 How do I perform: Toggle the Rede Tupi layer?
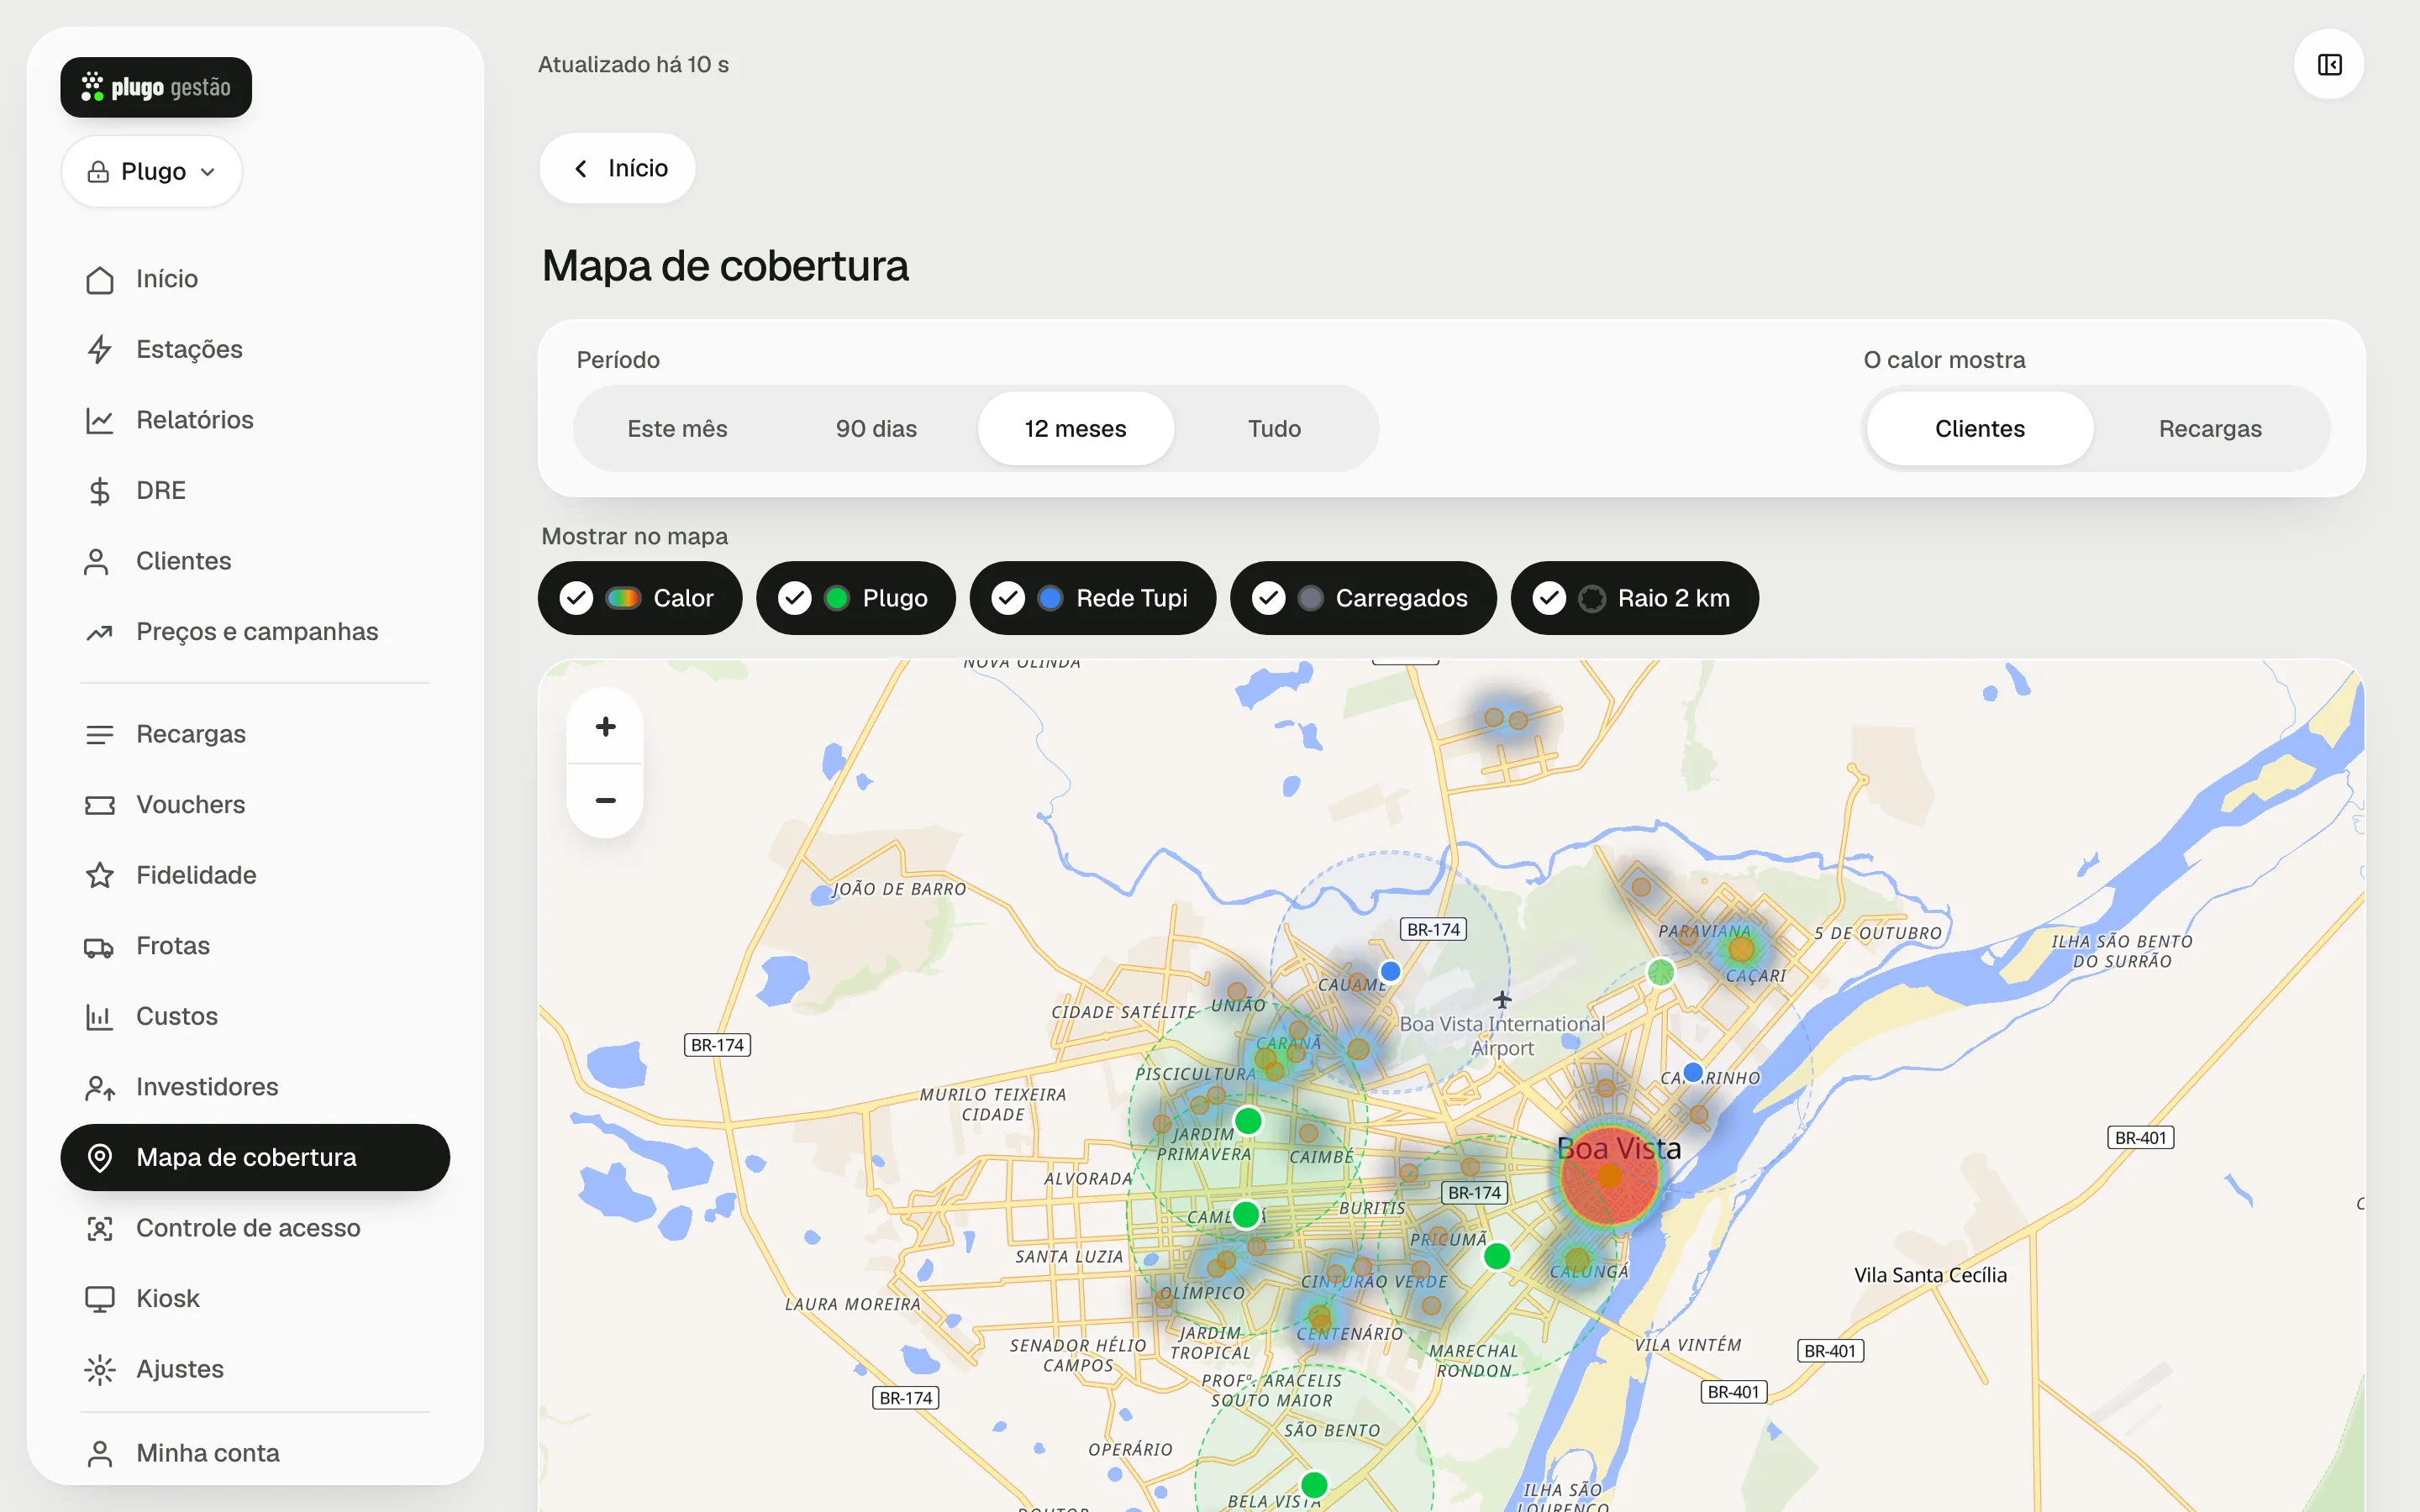click(x=1092, y=598)
